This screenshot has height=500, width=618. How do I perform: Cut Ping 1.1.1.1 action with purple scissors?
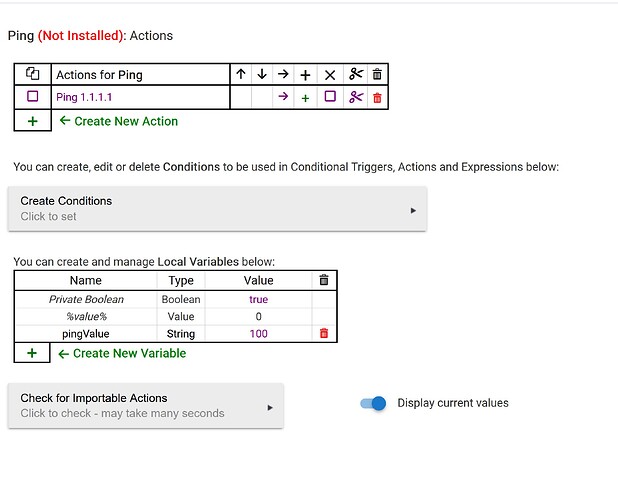[356, 97]
